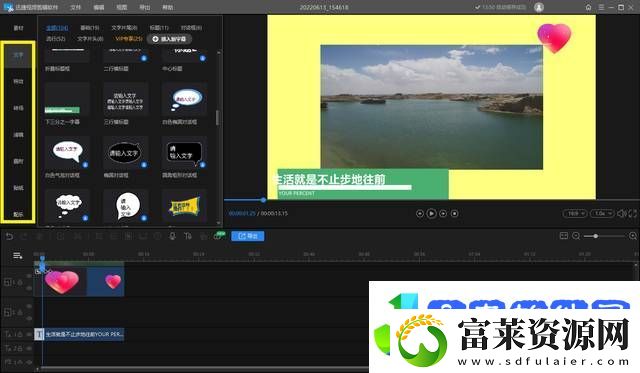The height and width of the screenshot is (373, 640).
Task: Open the 编辑 menu
Action: click(x=98, y=7)
